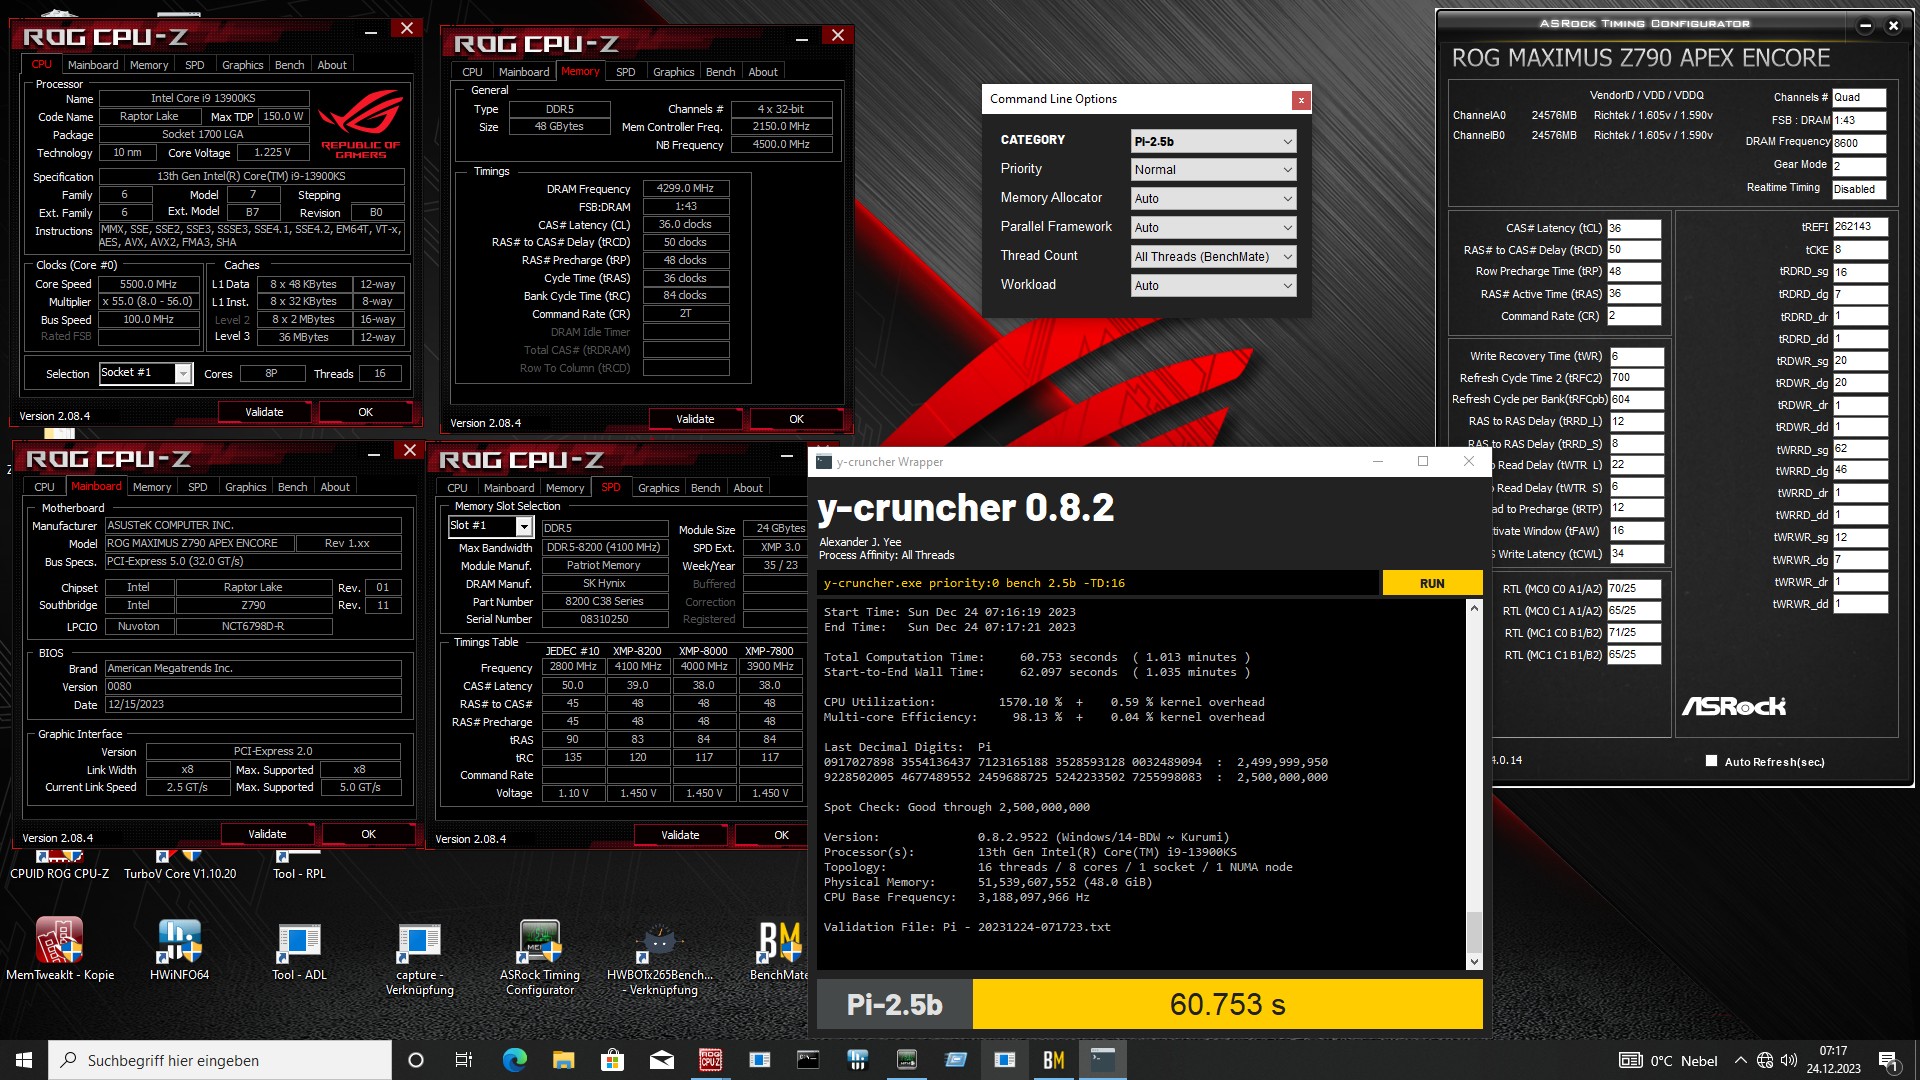Open the Tool - ADL desktop shortcut
1920x1080 pixels.
click(x=299, y=949)
